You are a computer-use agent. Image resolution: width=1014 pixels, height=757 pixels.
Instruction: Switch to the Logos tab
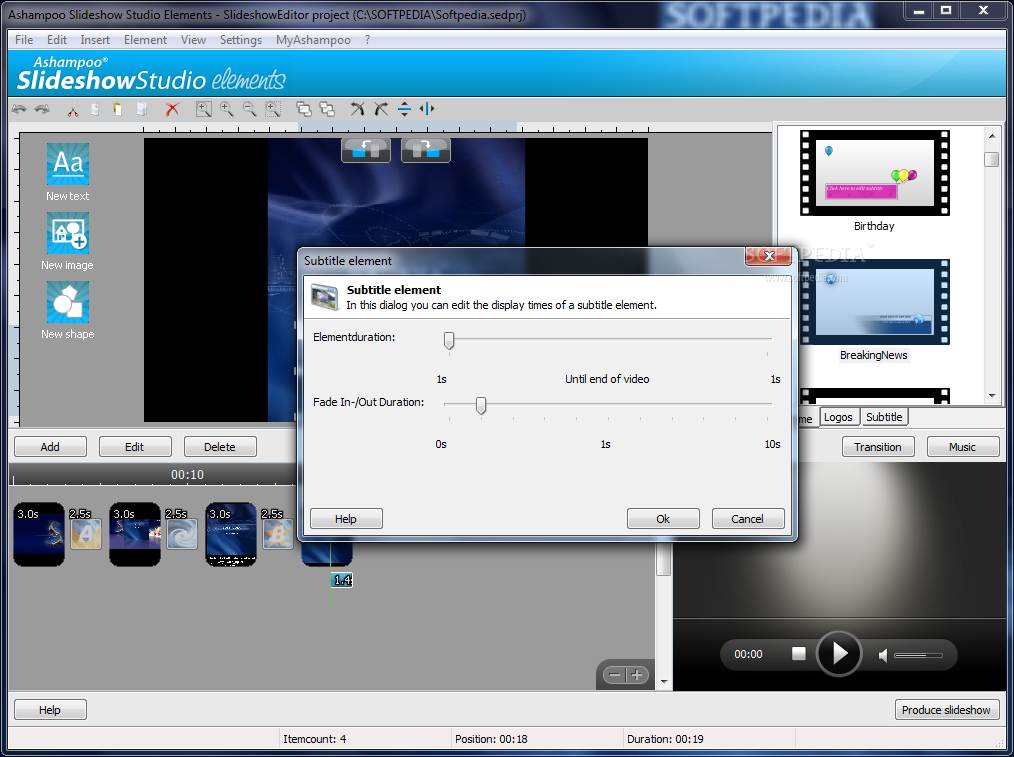[838, 418]
